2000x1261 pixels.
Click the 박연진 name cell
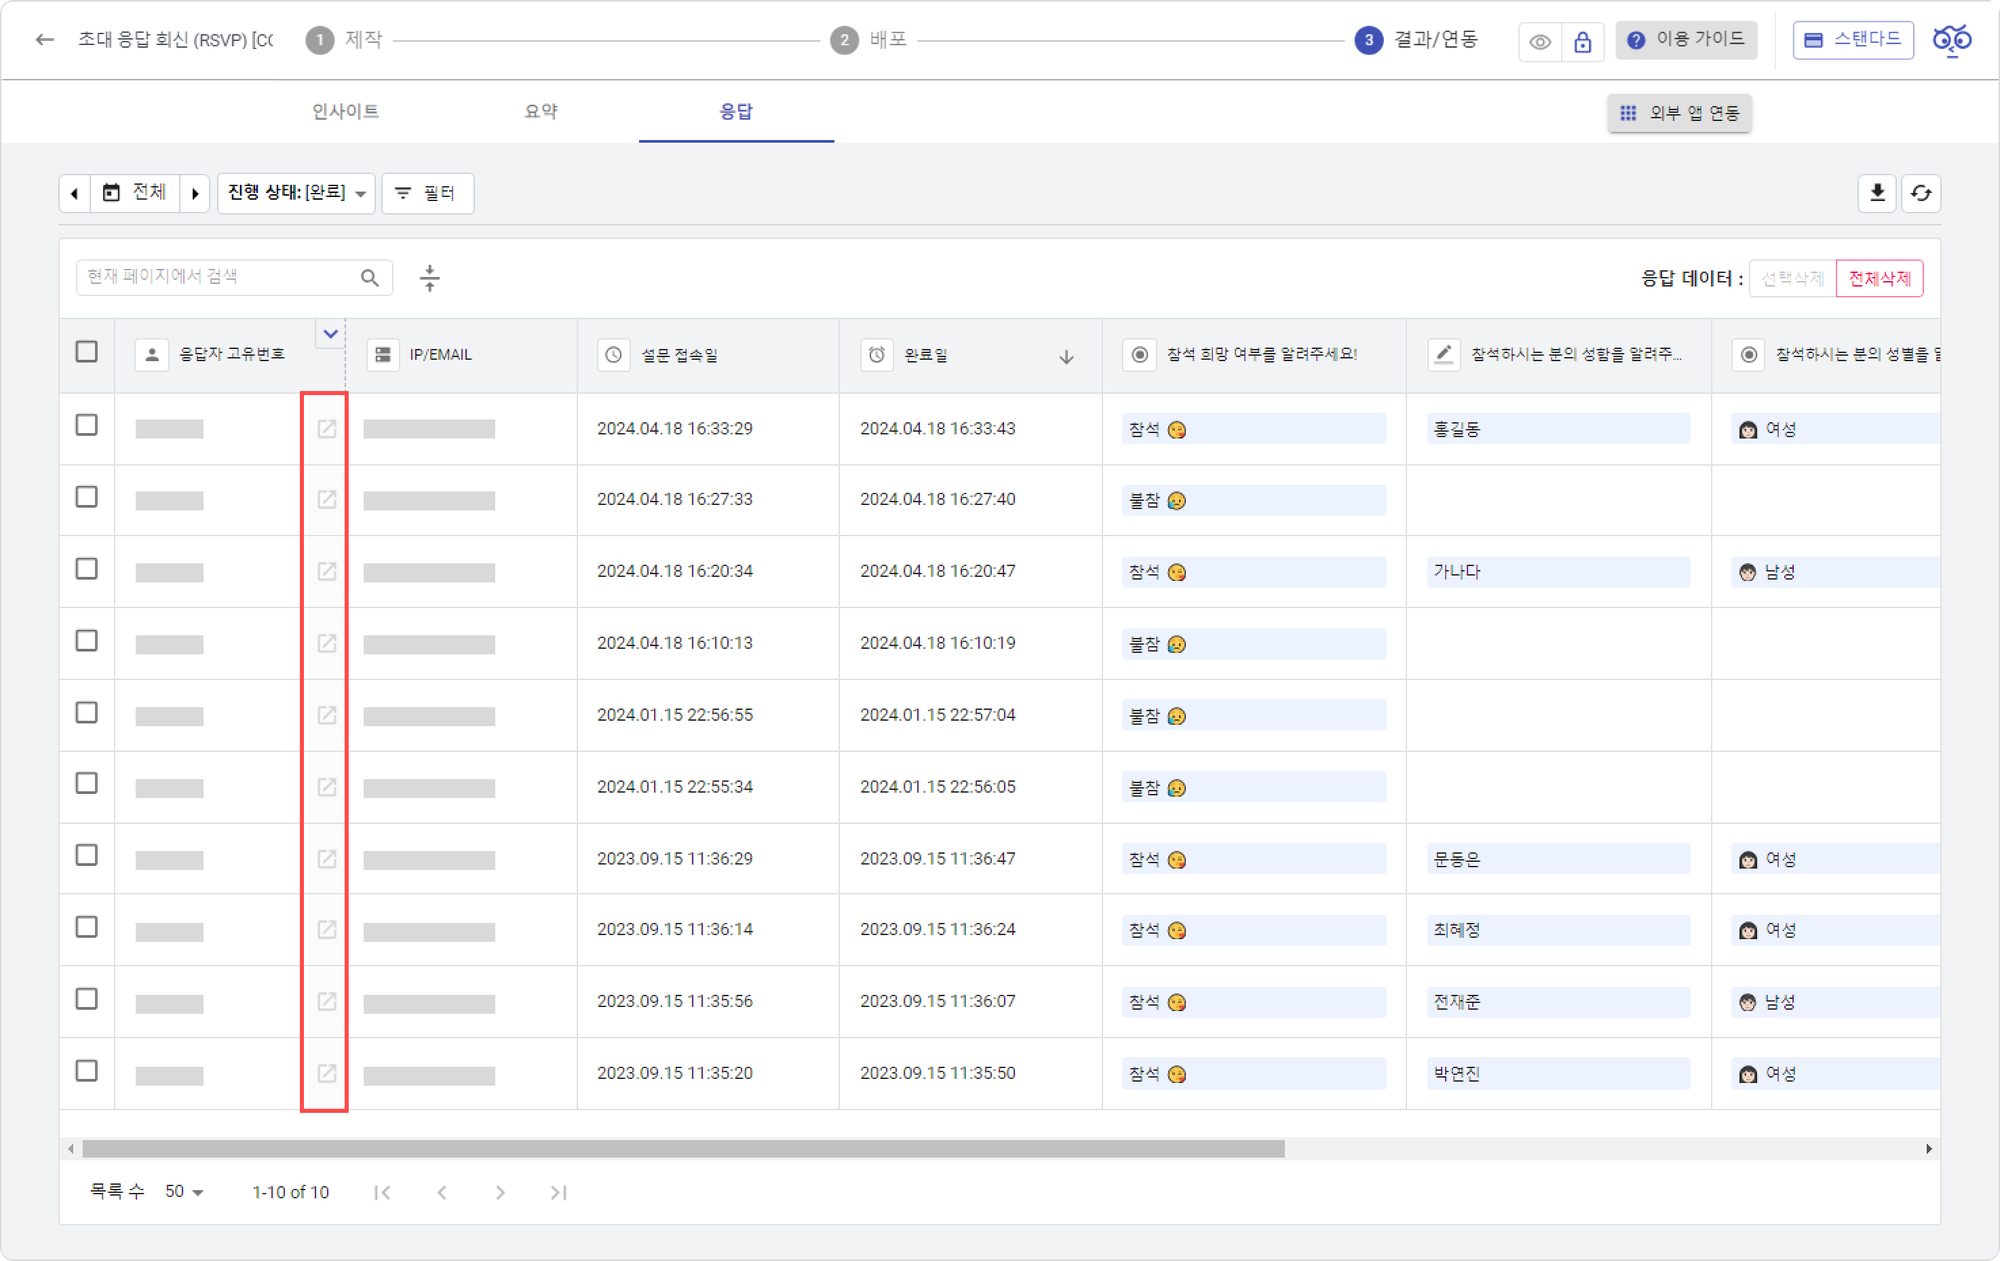tap(1558, 1074)
